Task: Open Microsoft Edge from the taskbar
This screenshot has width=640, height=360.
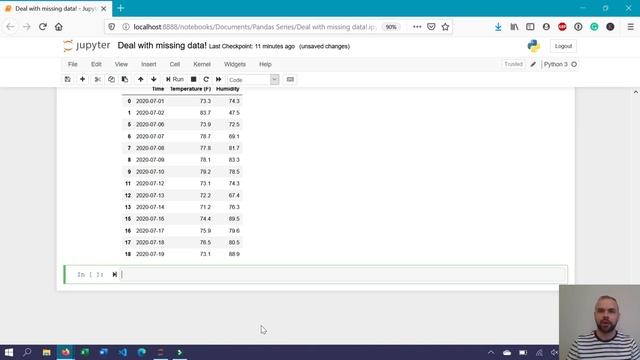Action: click(x=142, y=352)
